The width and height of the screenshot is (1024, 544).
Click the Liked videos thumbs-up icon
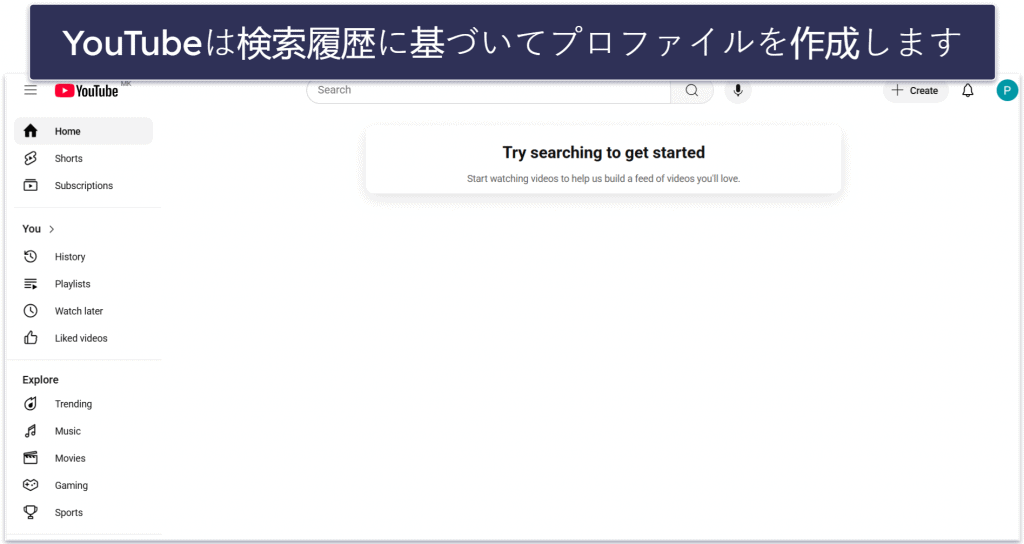31,338
